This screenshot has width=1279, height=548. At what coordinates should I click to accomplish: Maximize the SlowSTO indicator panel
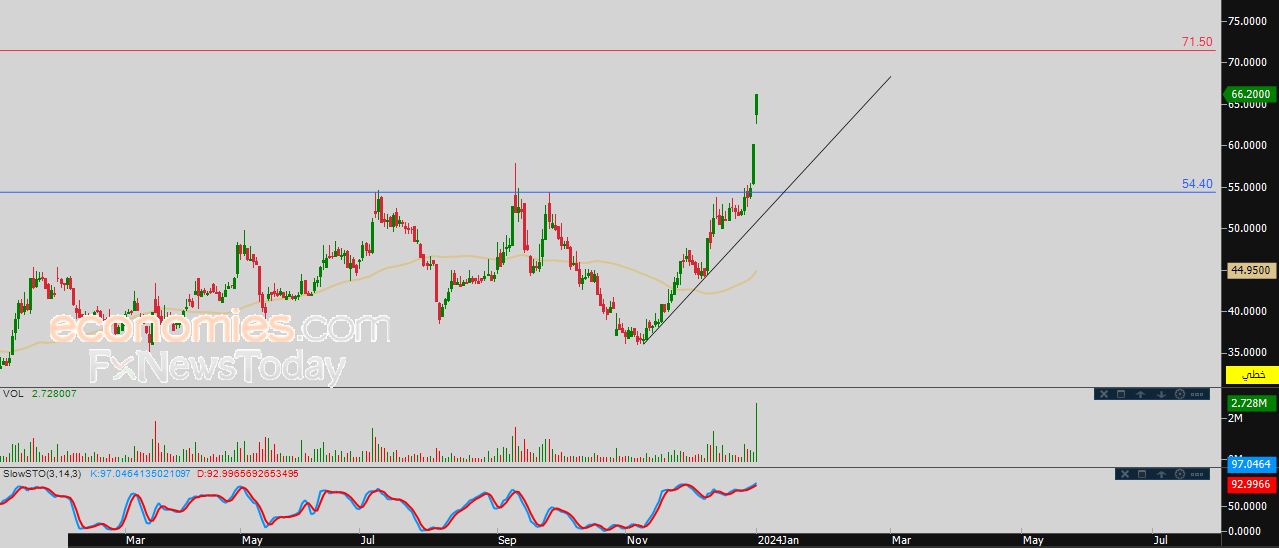[x=1143, y=474]
